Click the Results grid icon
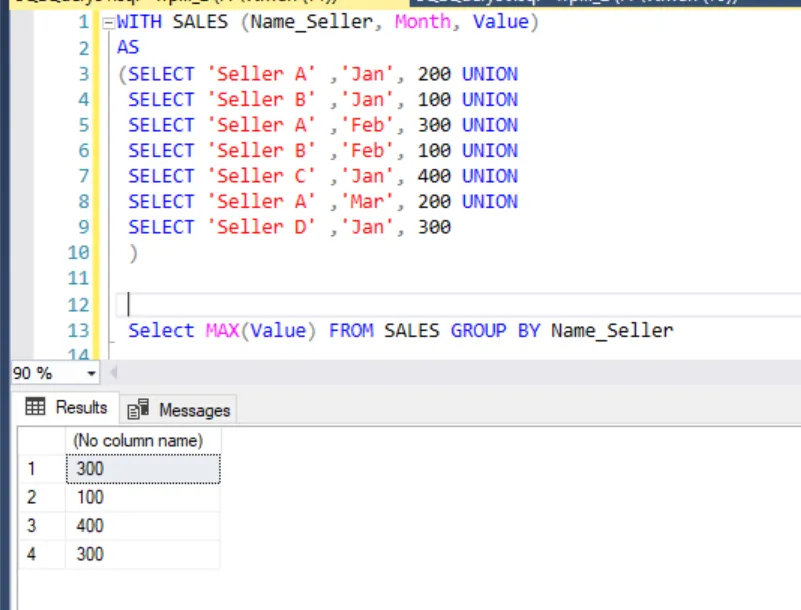Screen dimensions: 801x610 point(35,407)
